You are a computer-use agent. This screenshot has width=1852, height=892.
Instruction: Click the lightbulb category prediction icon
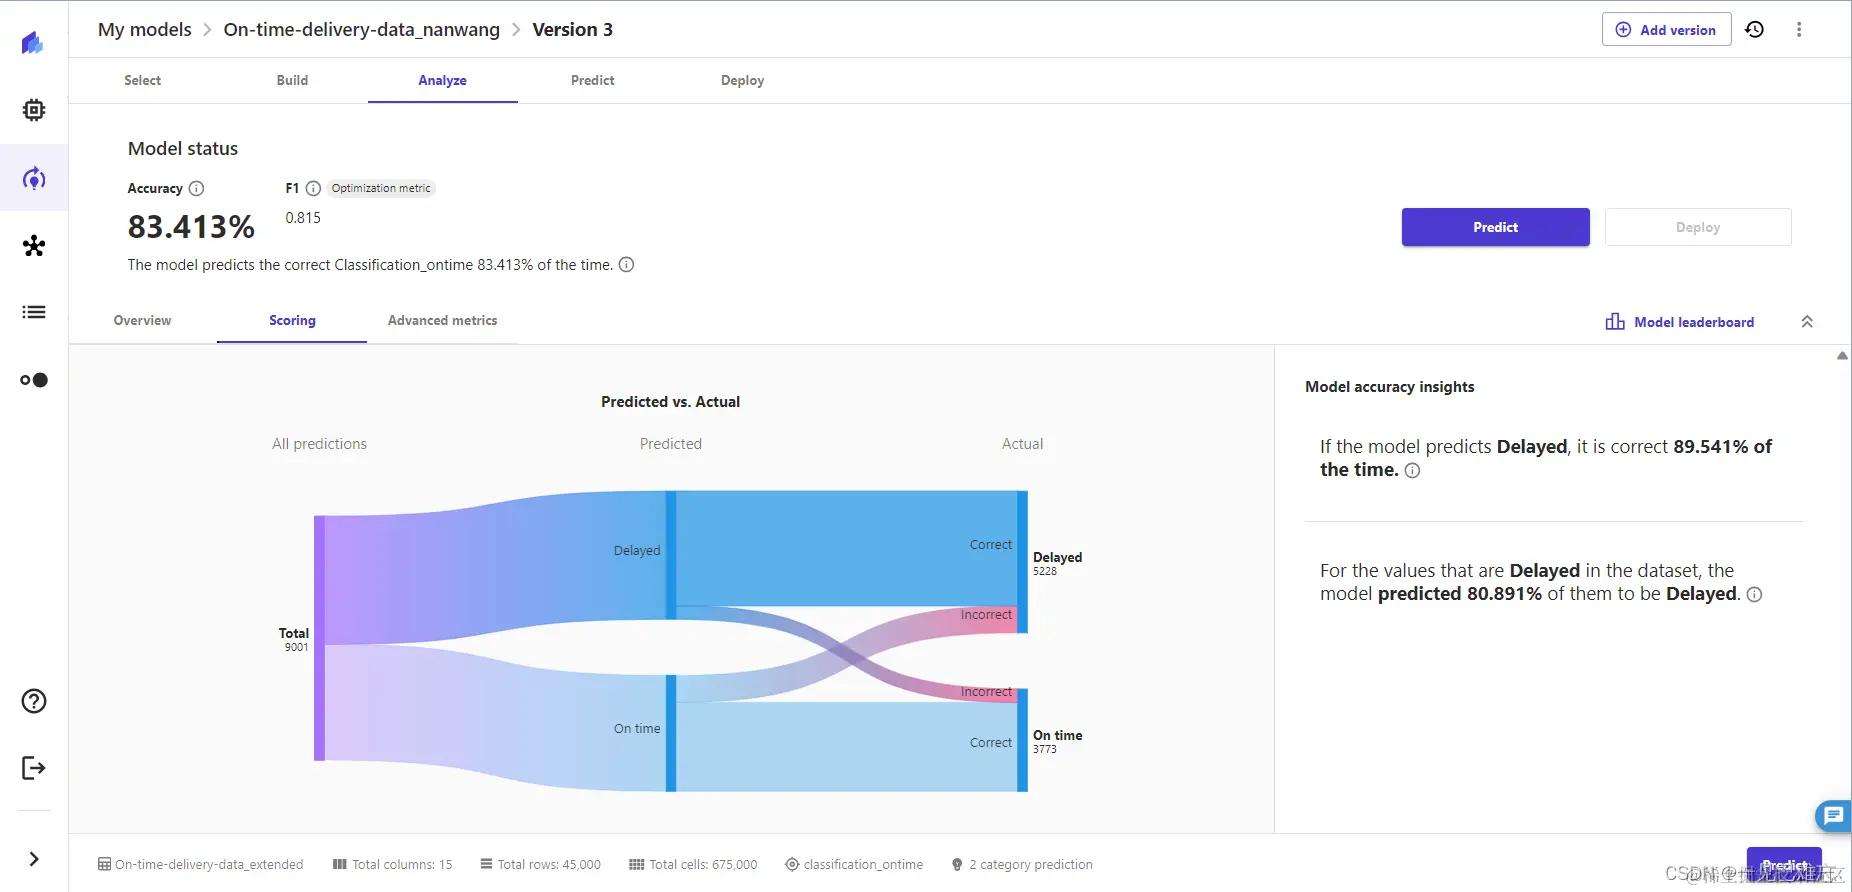957,864
